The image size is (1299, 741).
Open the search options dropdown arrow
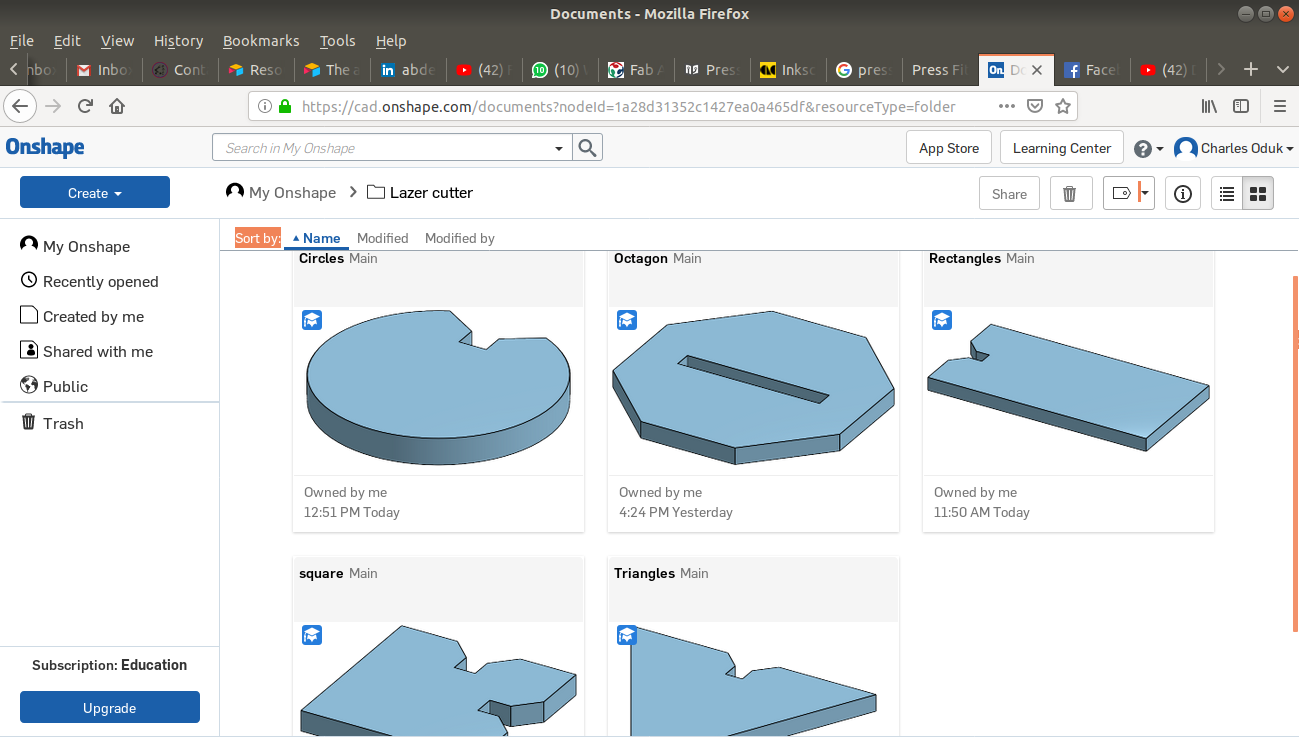click(x=559, y=148)
